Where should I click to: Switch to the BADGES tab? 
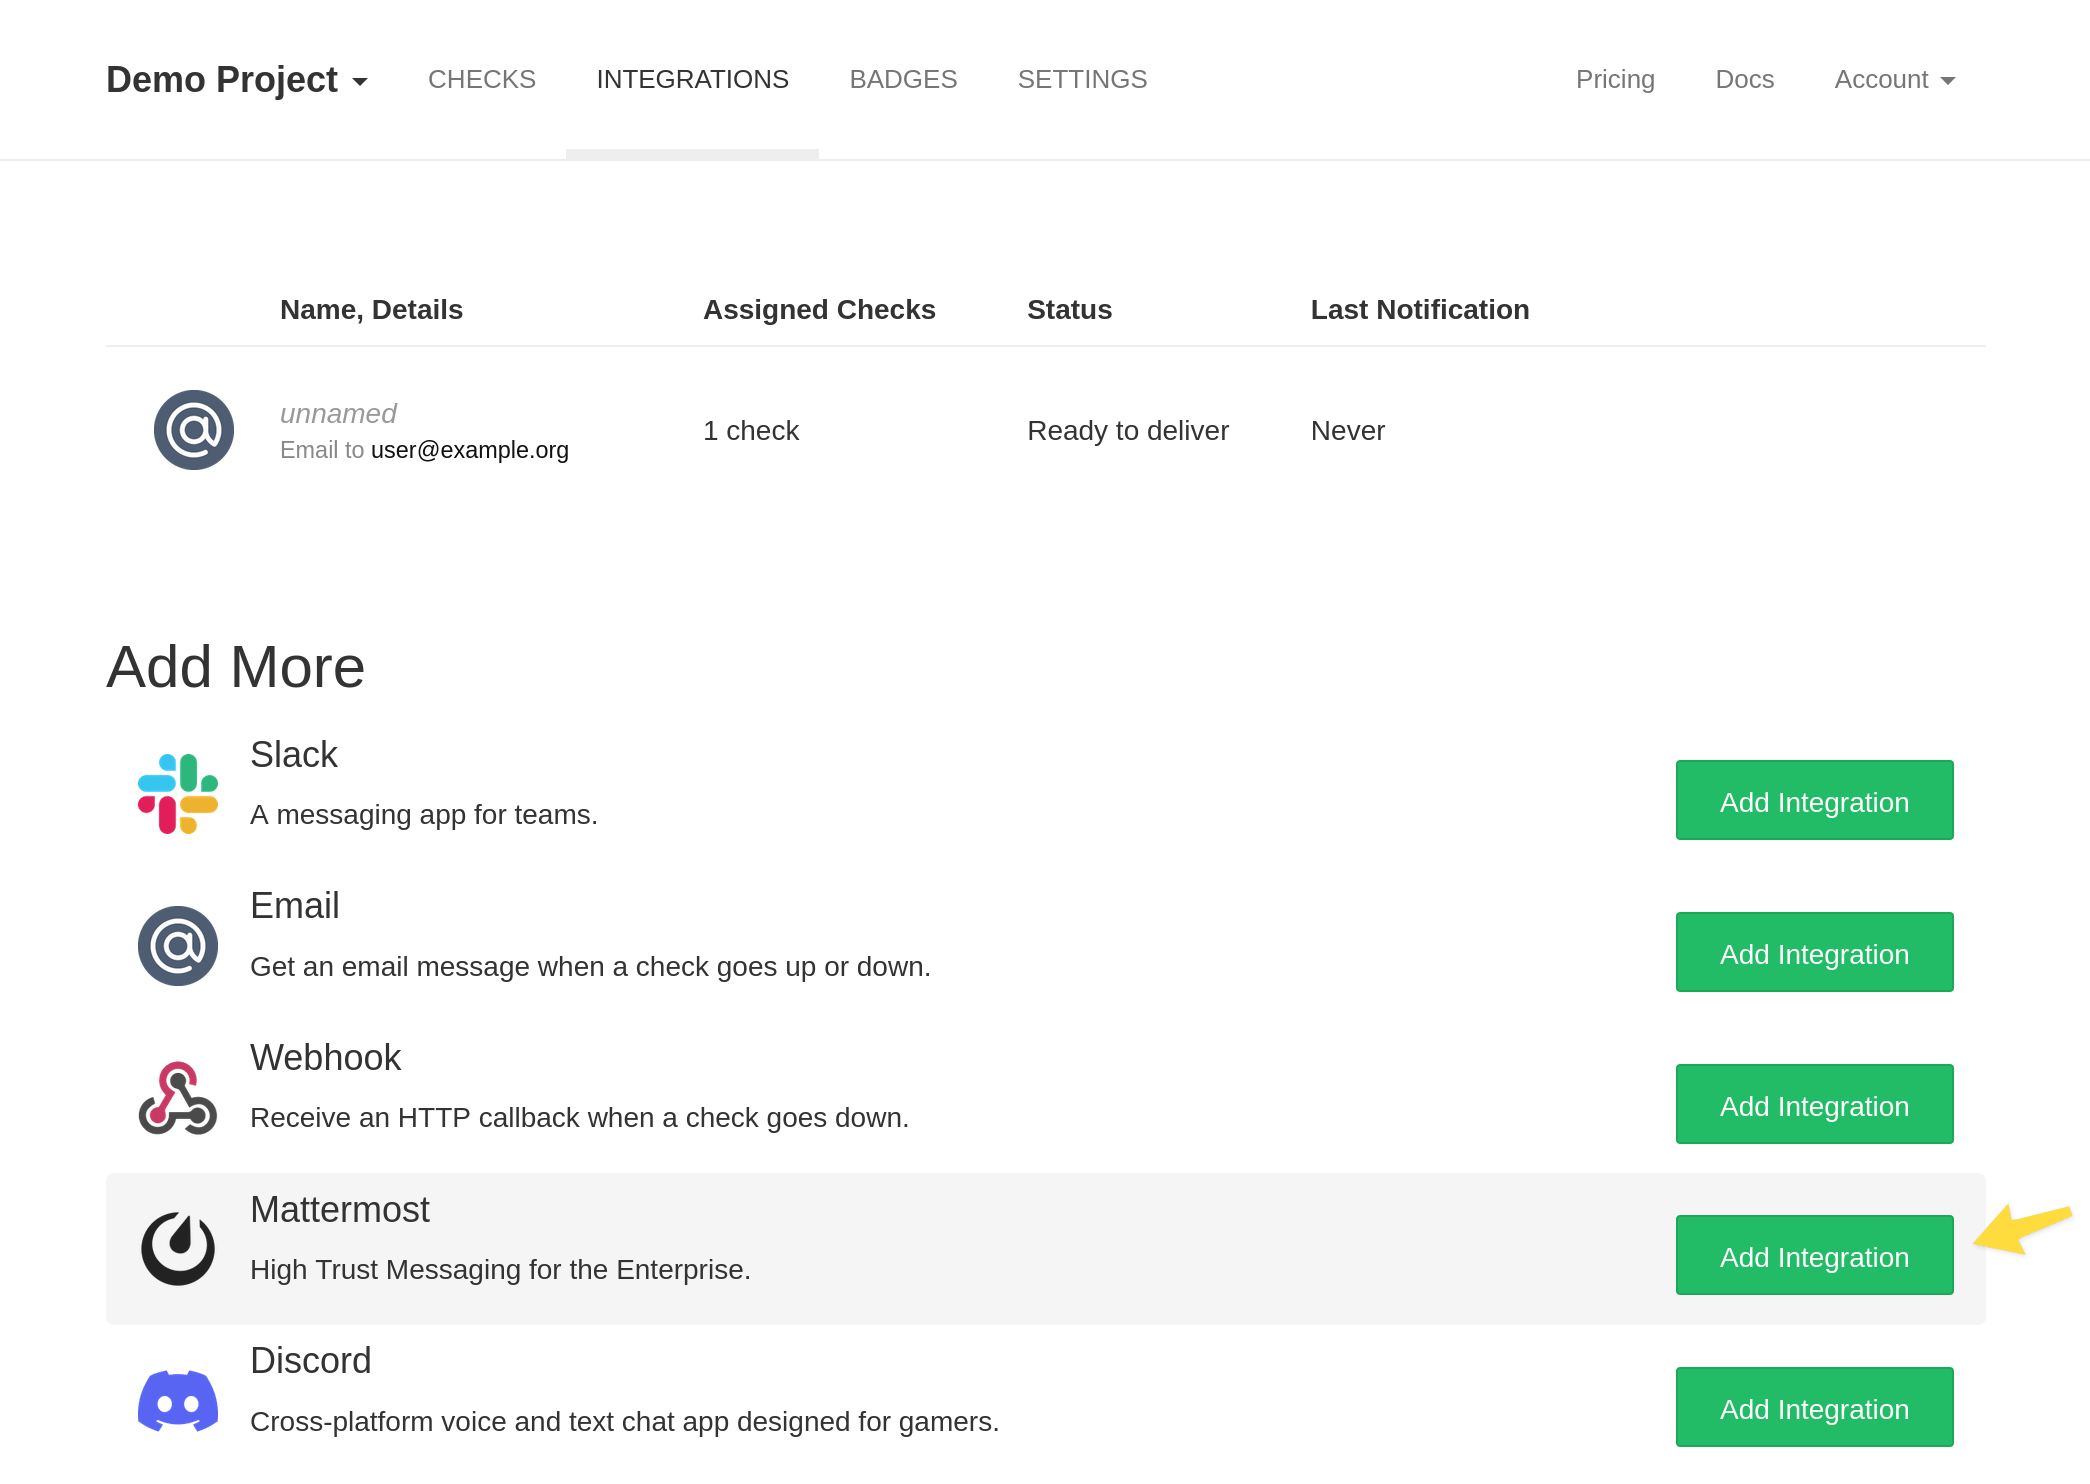903,79
